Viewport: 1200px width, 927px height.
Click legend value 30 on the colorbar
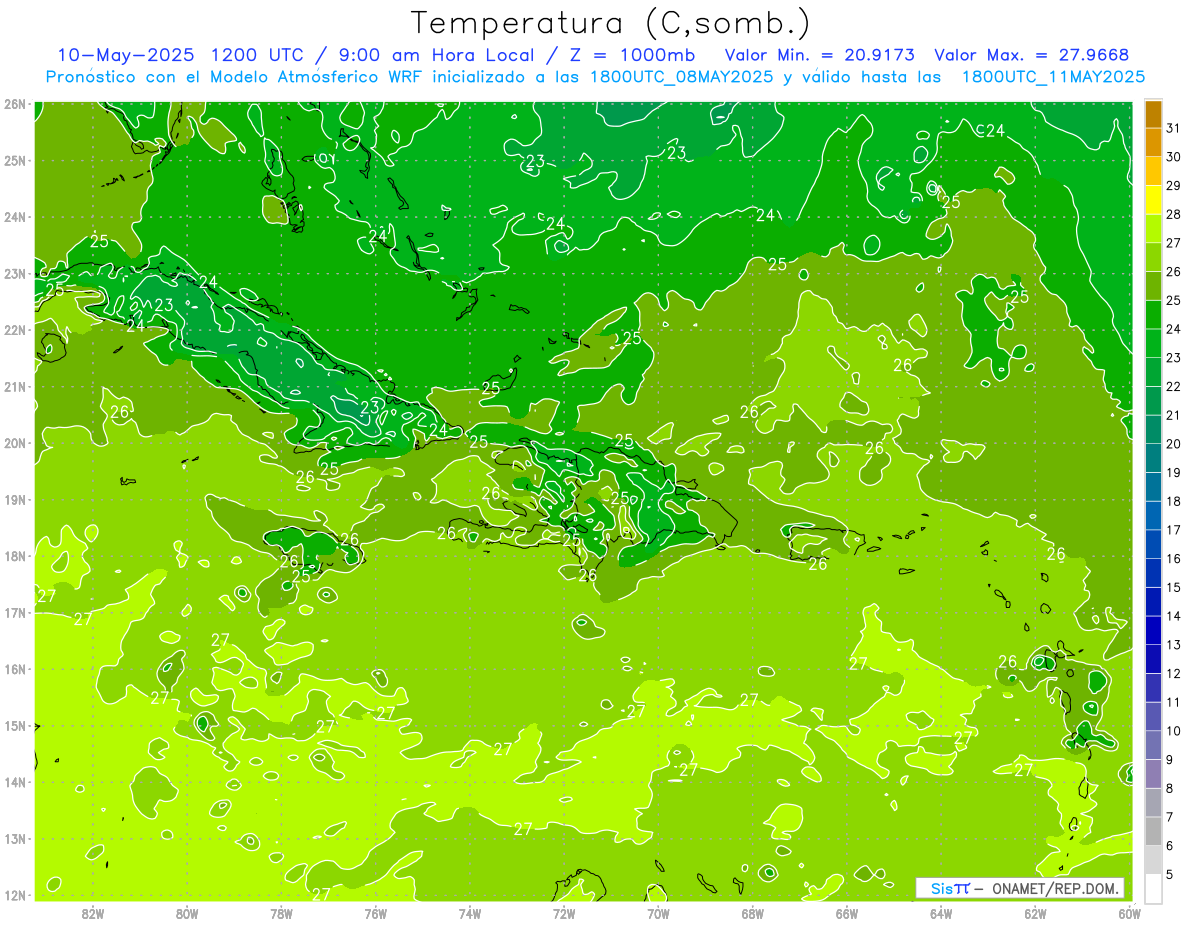coord(1174,157)
